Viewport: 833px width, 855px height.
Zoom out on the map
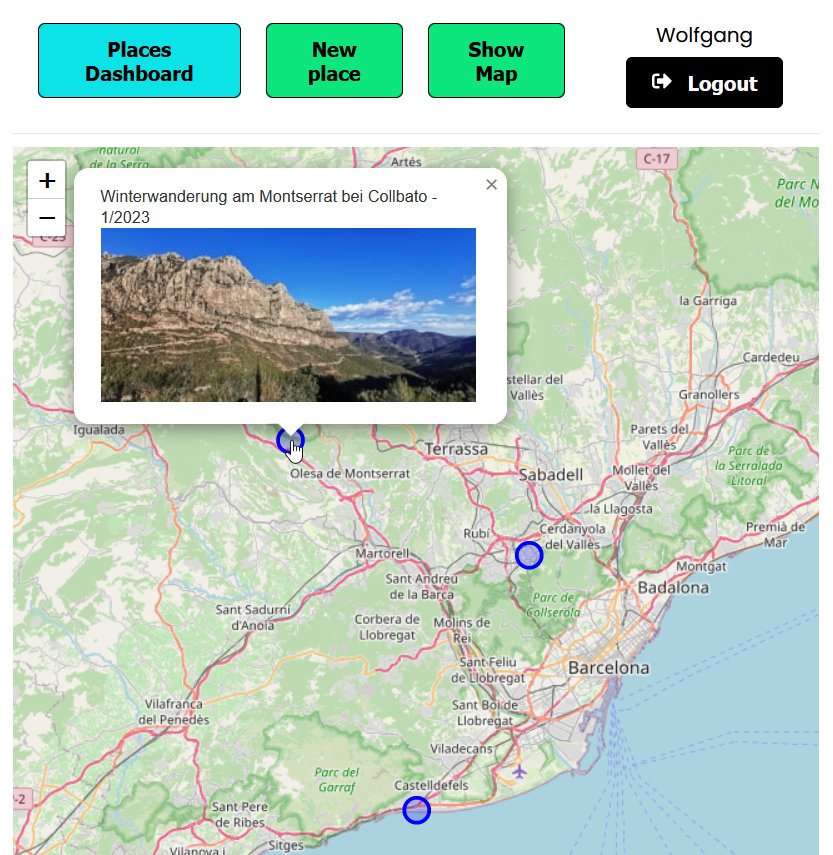click(46, 217)
